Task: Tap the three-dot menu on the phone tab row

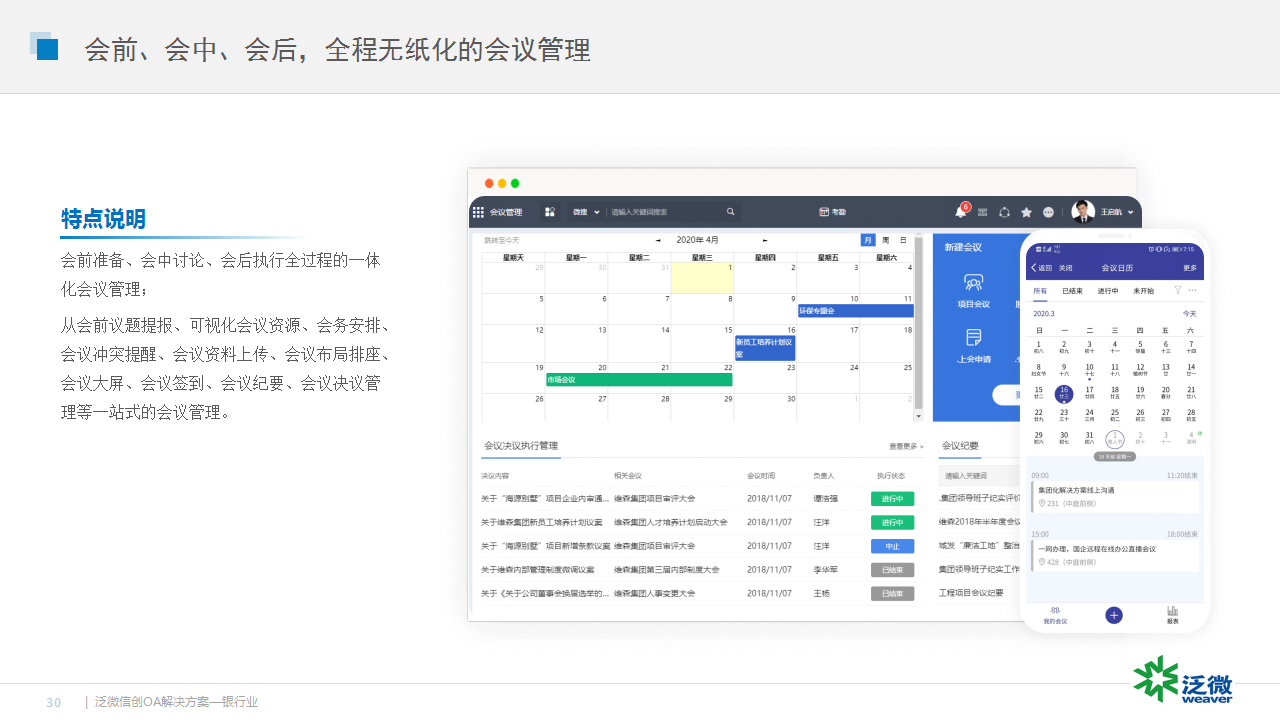Action: point(1192,290)
